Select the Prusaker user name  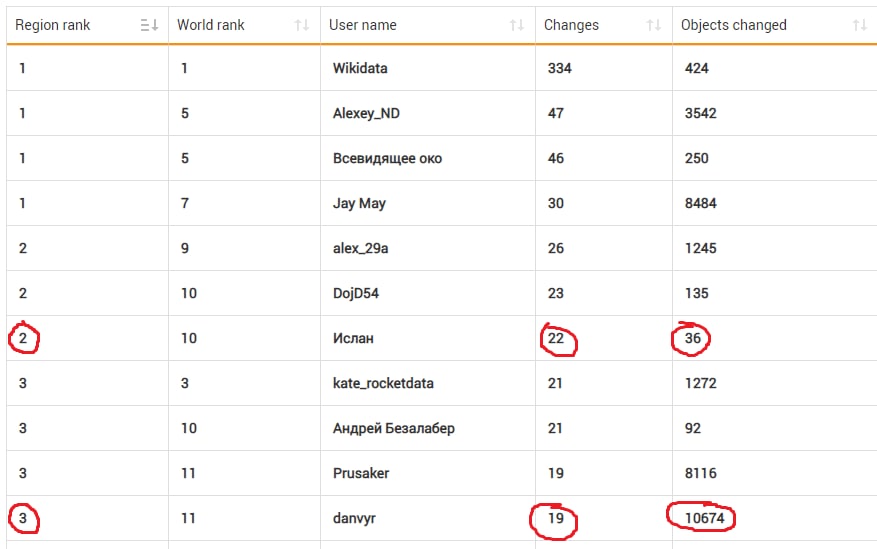tap(361, 474)
